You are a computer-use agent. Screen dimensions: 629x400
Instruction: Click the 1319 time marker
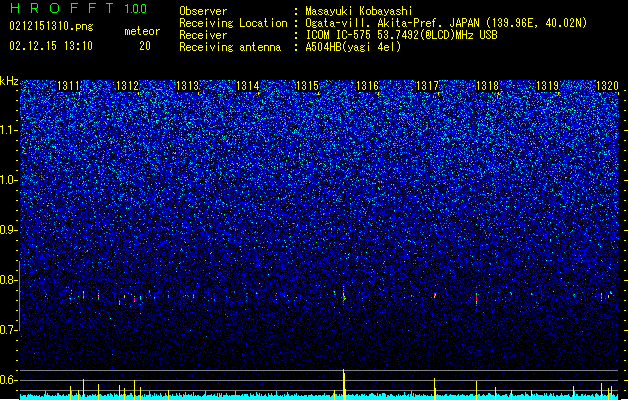click(548, 86)
